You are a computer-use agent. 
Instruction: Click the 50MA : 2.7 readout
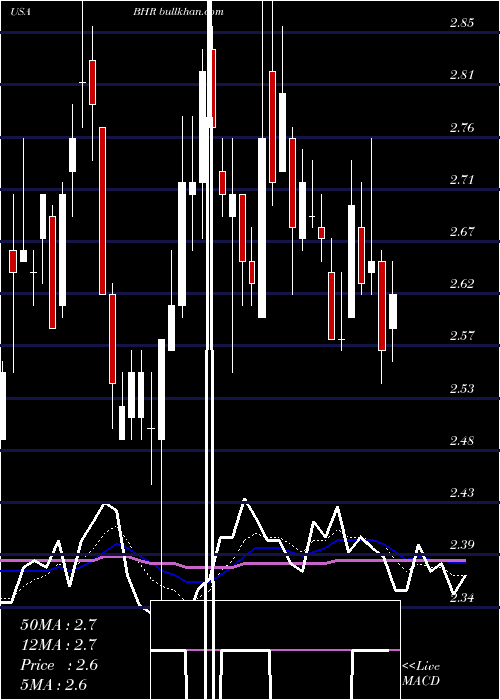tap(58, 625)
